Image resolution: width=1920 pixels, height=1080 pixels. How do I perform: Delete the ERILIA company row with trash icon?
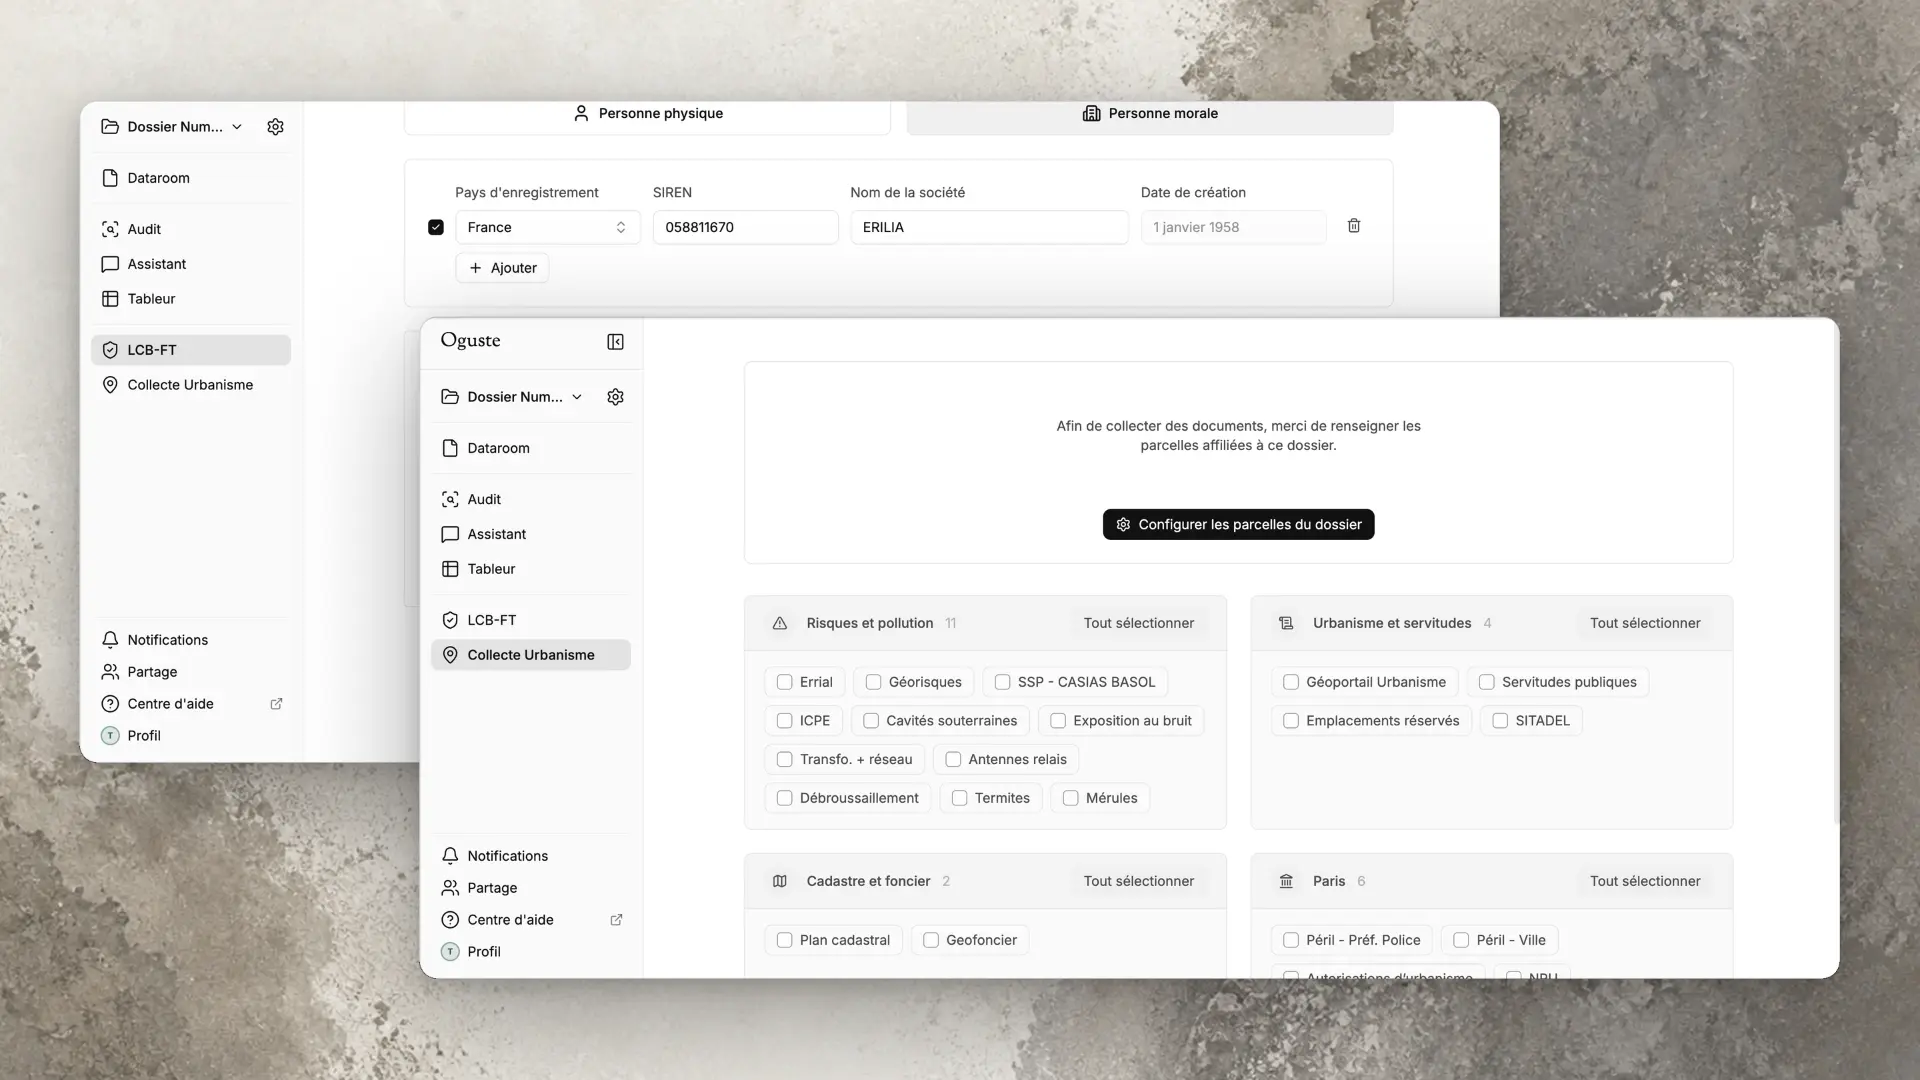coord(1354,226)
